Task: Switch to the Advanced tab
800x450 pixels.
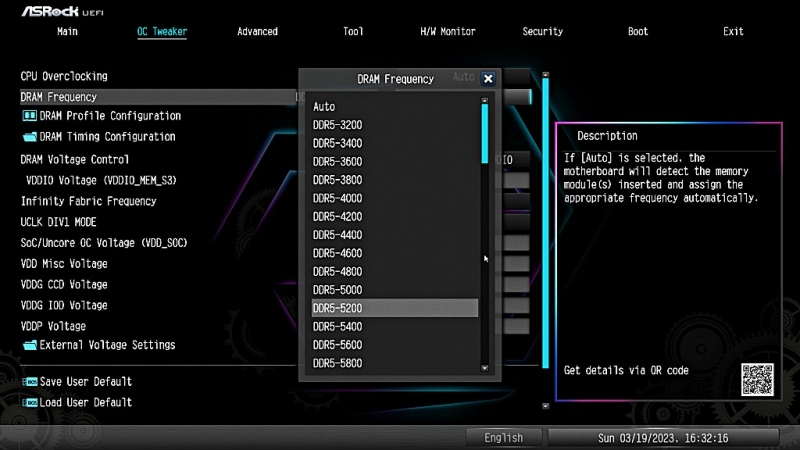Action: click(x=257, y=32)
